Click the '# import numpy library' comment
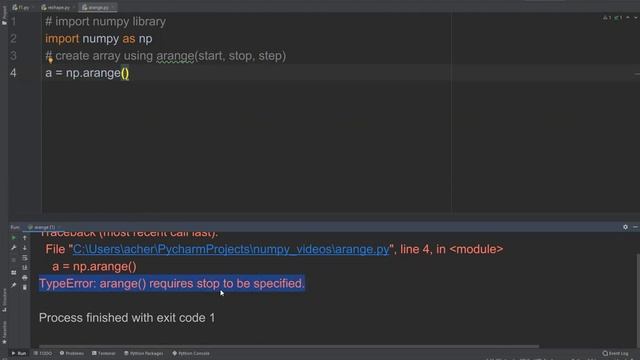The width and height of the screenshot is (640, 360). pyautogui.click(x=105, y=22)
